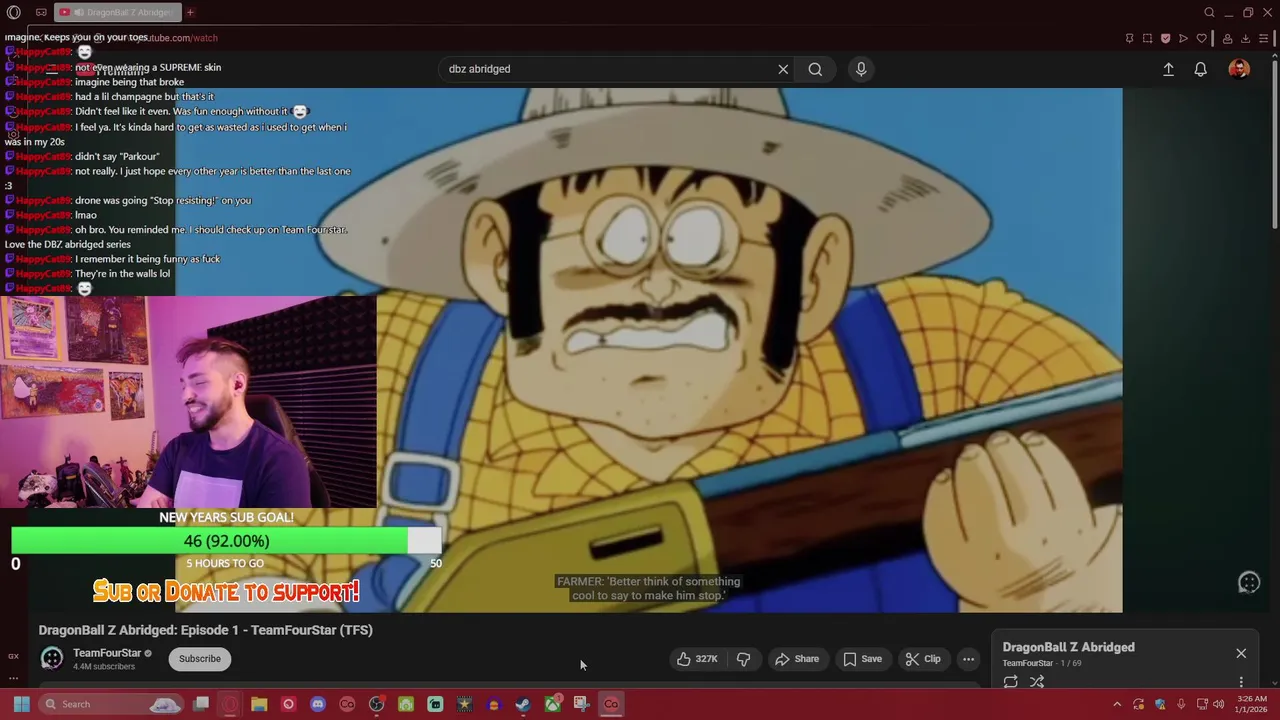Take a snapshot with the capture icon

coord(1147,38)
